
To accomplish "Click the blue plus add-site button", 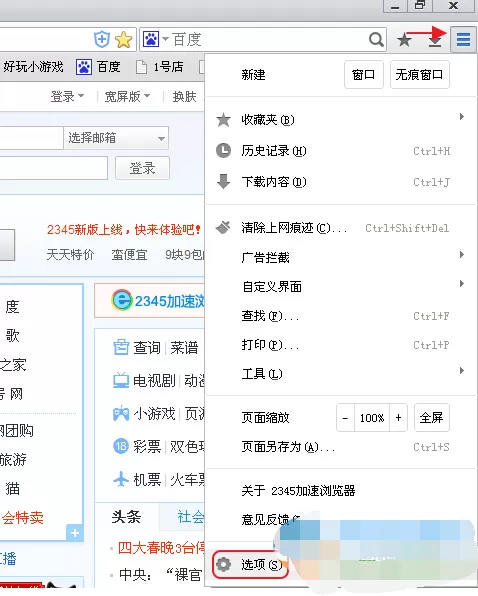I will coord(75,533).
